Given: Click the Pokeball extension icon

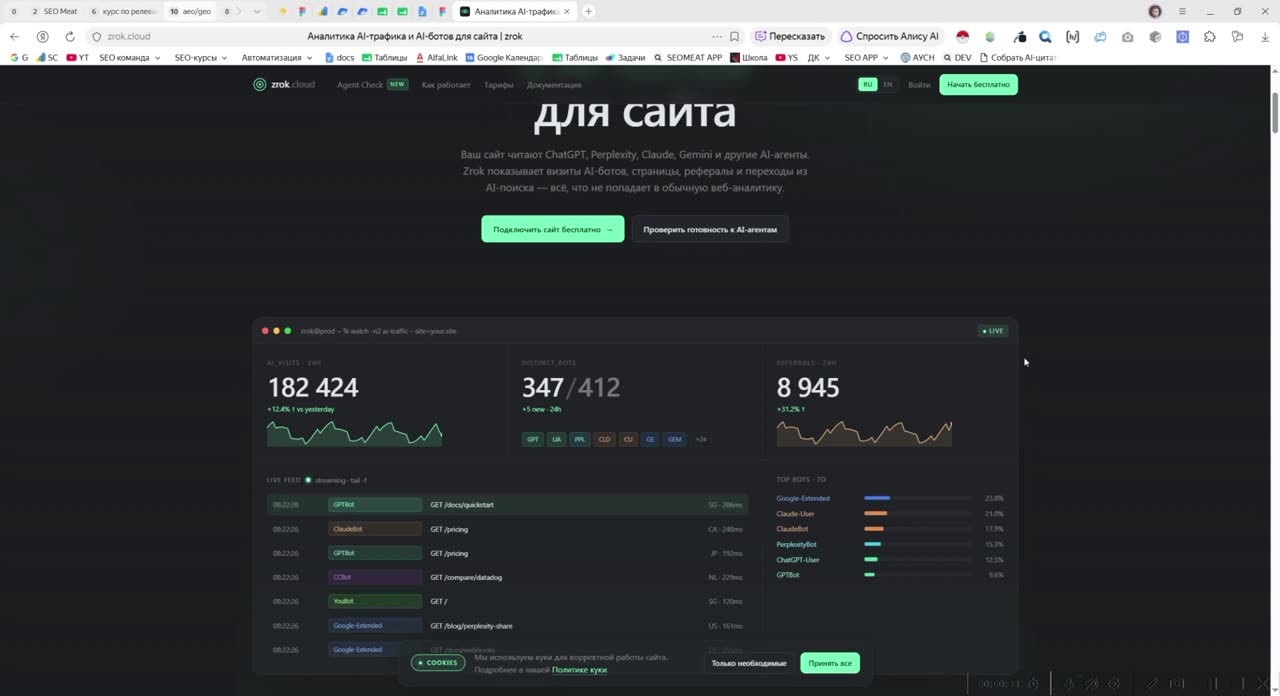Looking at the screenshot, I should tap(963, 37).
